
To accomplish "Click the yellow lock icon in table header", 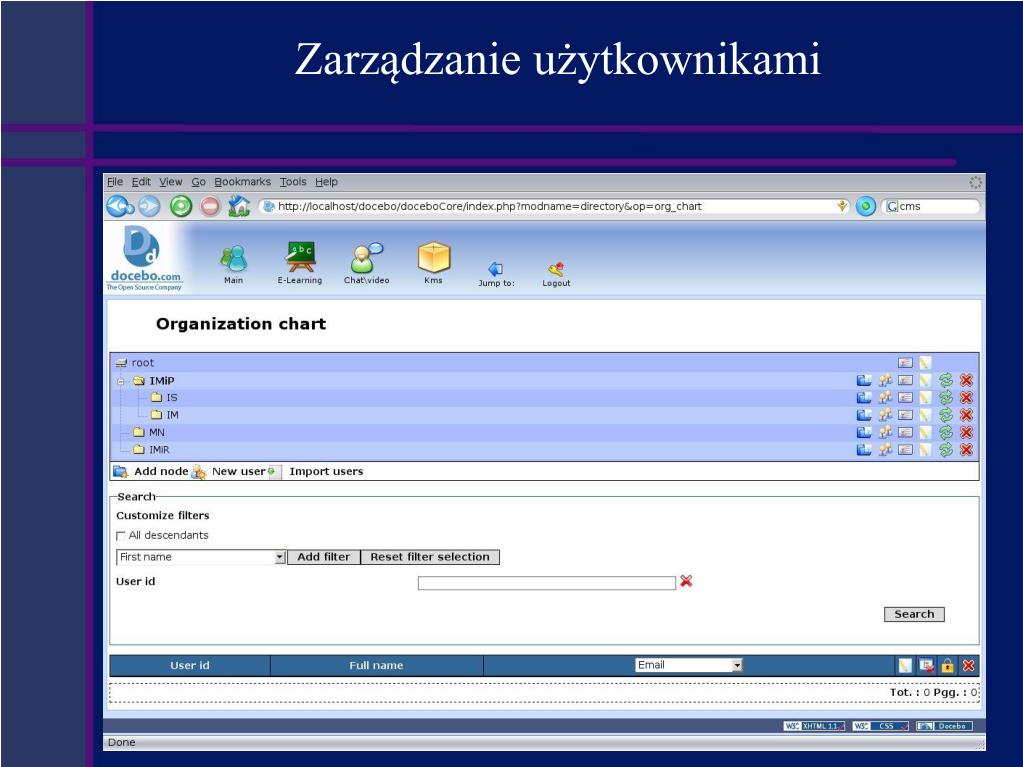I will (947, 665).
